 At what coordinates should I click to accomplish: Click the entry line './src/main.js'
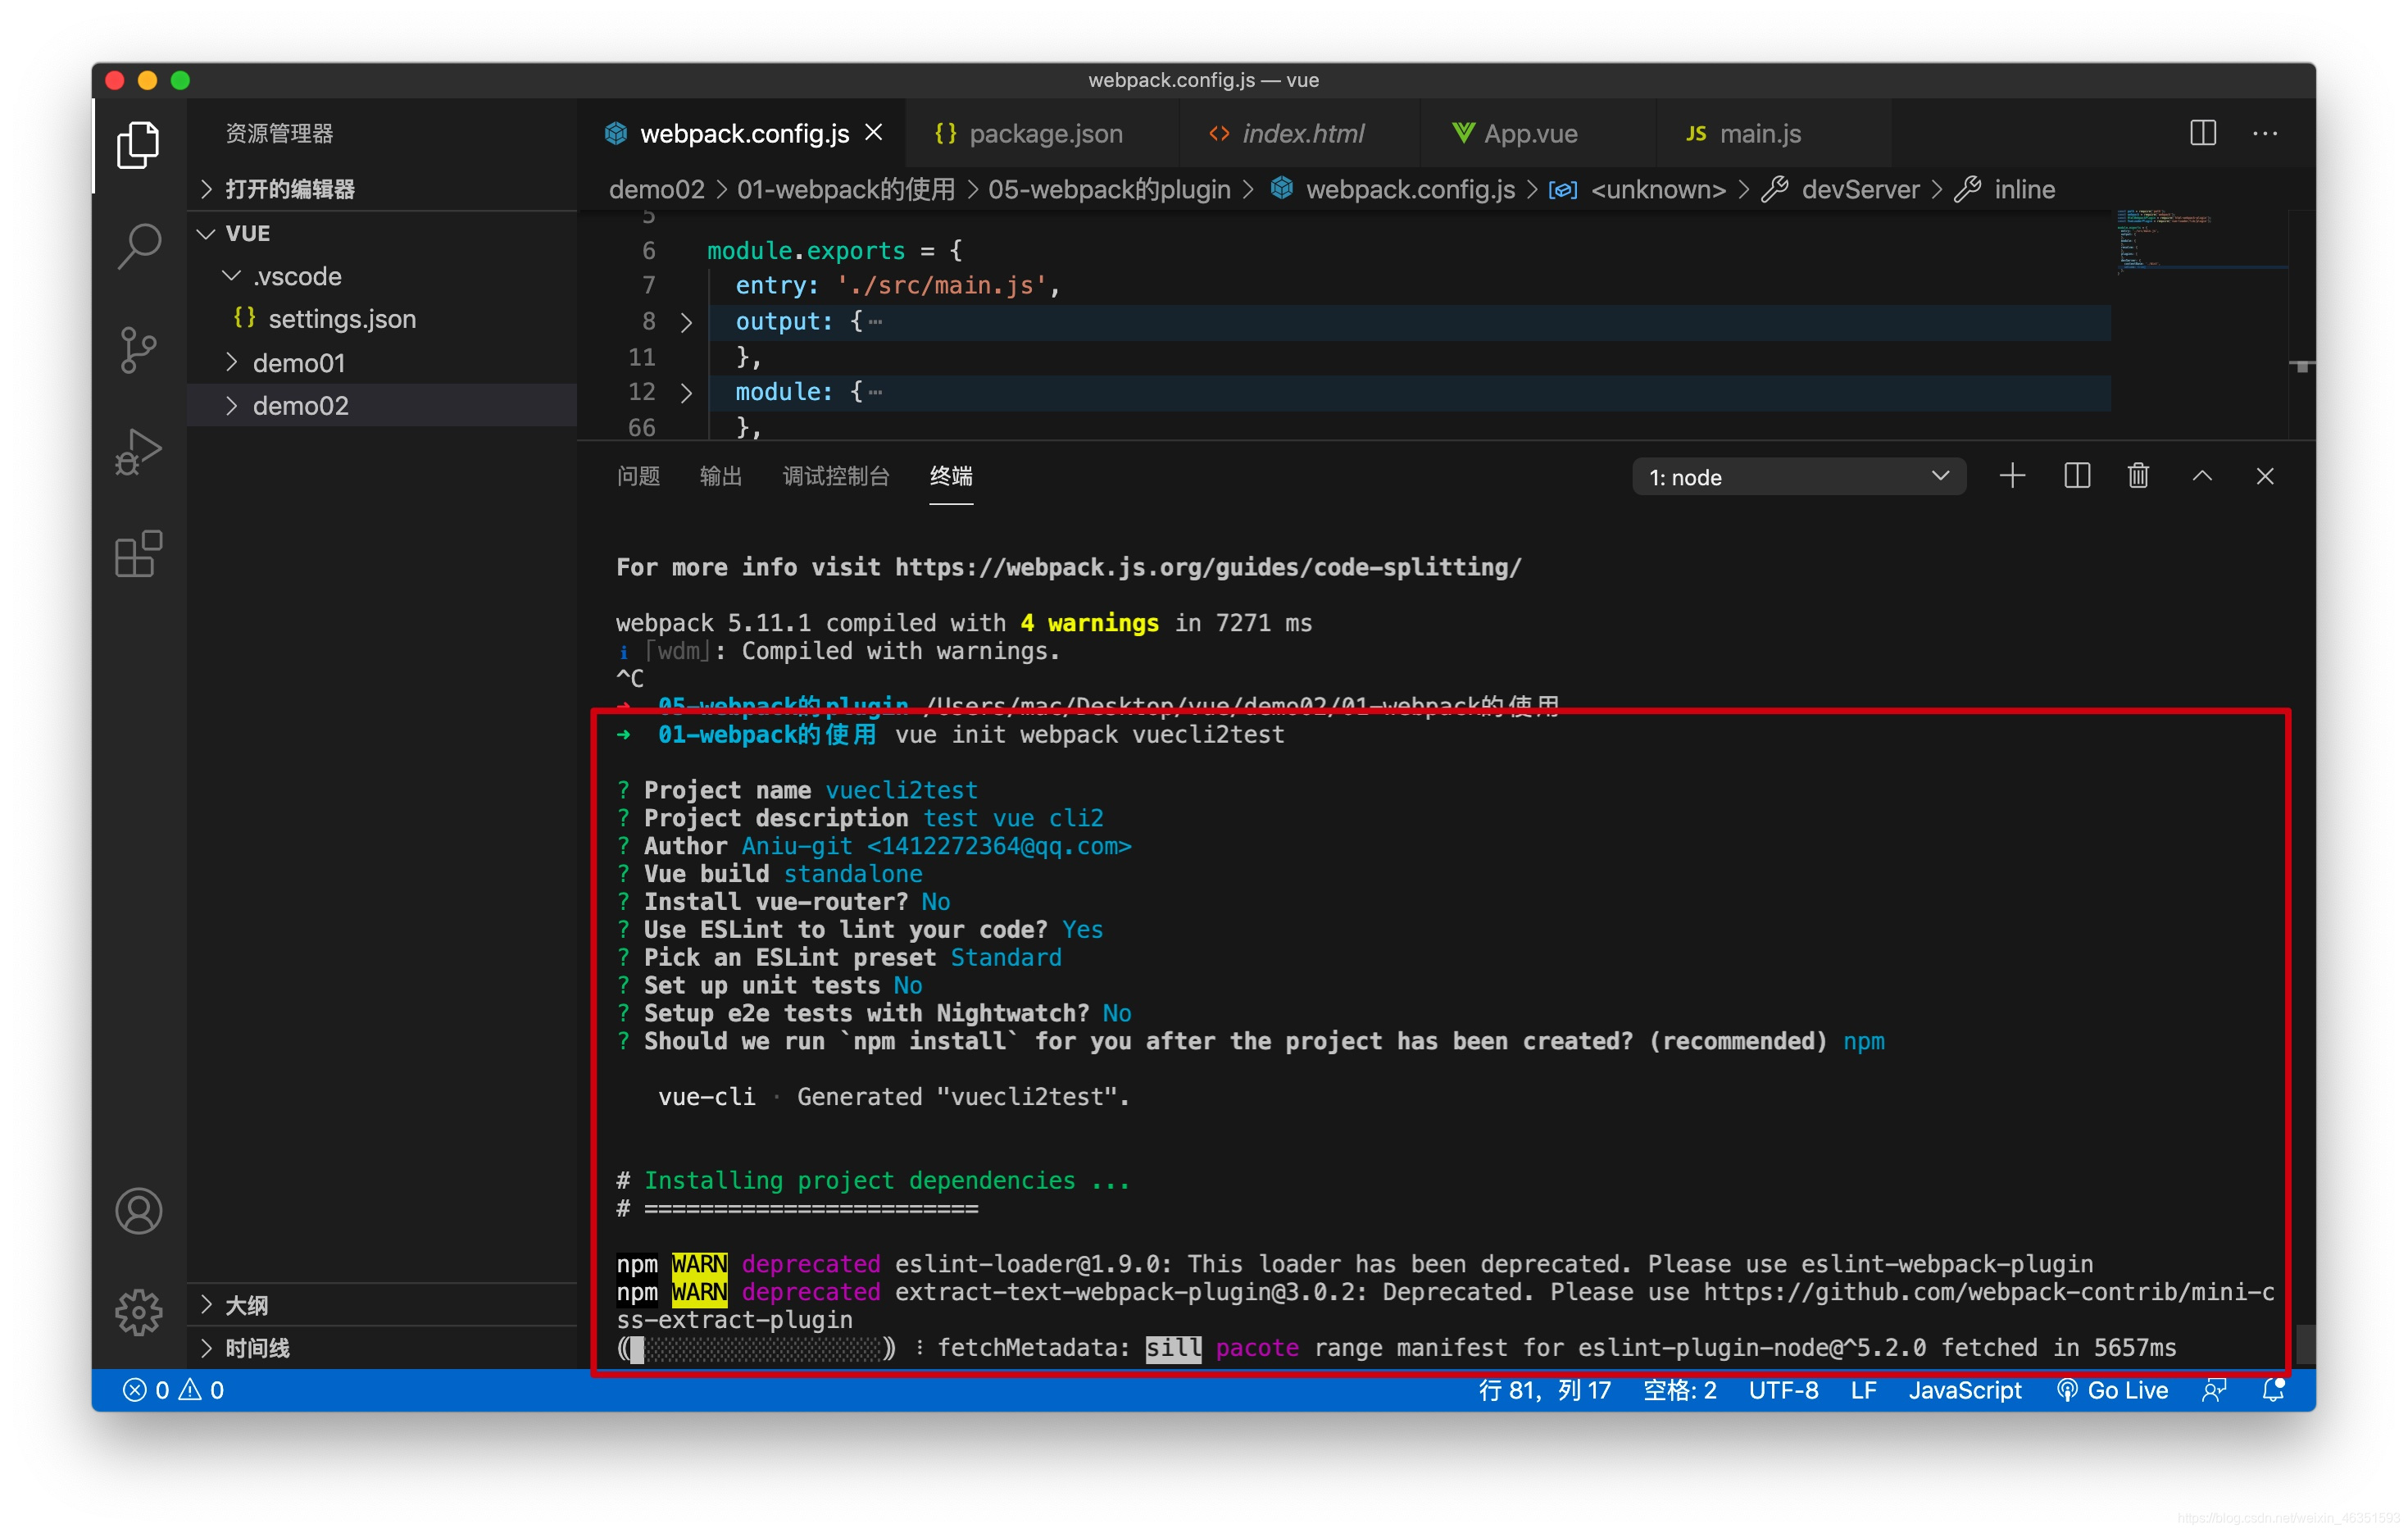[x=897, y=286]
